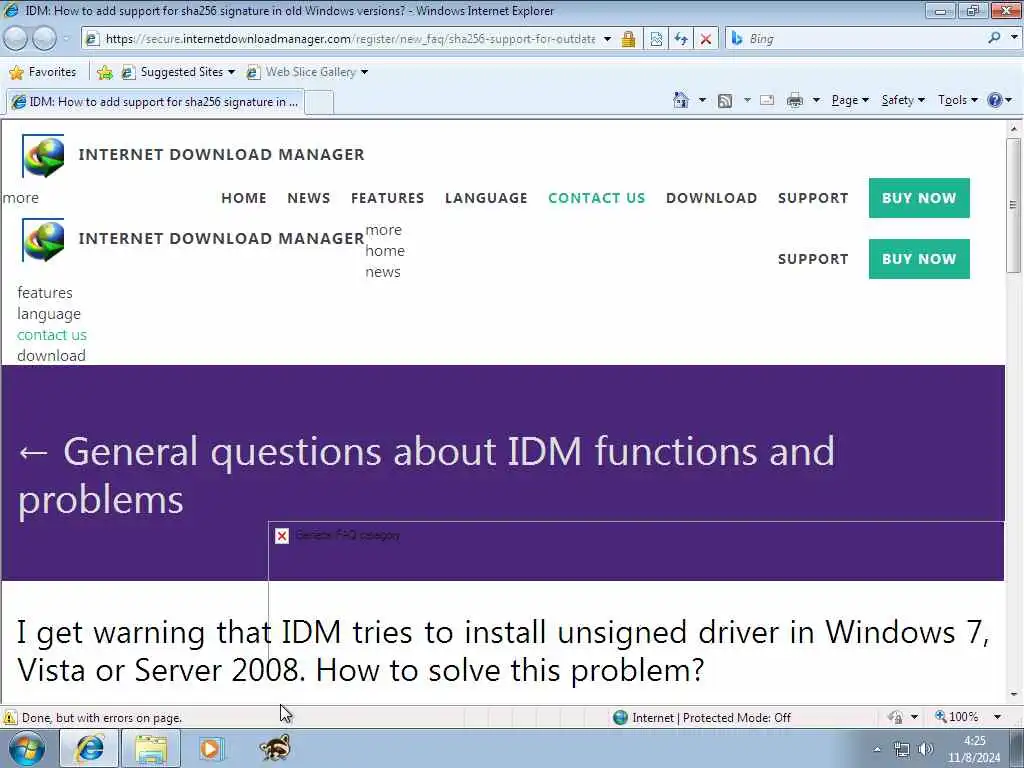This screenshot has height=768, width=1024.
Task: Click DOWNLOAD in site navigation
Action: tap(711, 198)
